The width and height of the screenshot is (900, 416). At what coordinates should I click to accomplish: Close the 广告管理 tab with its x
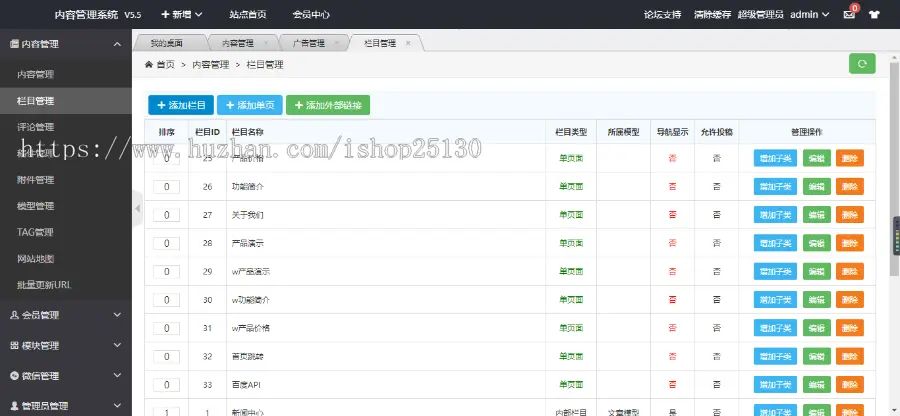click(x=337, y=43)
